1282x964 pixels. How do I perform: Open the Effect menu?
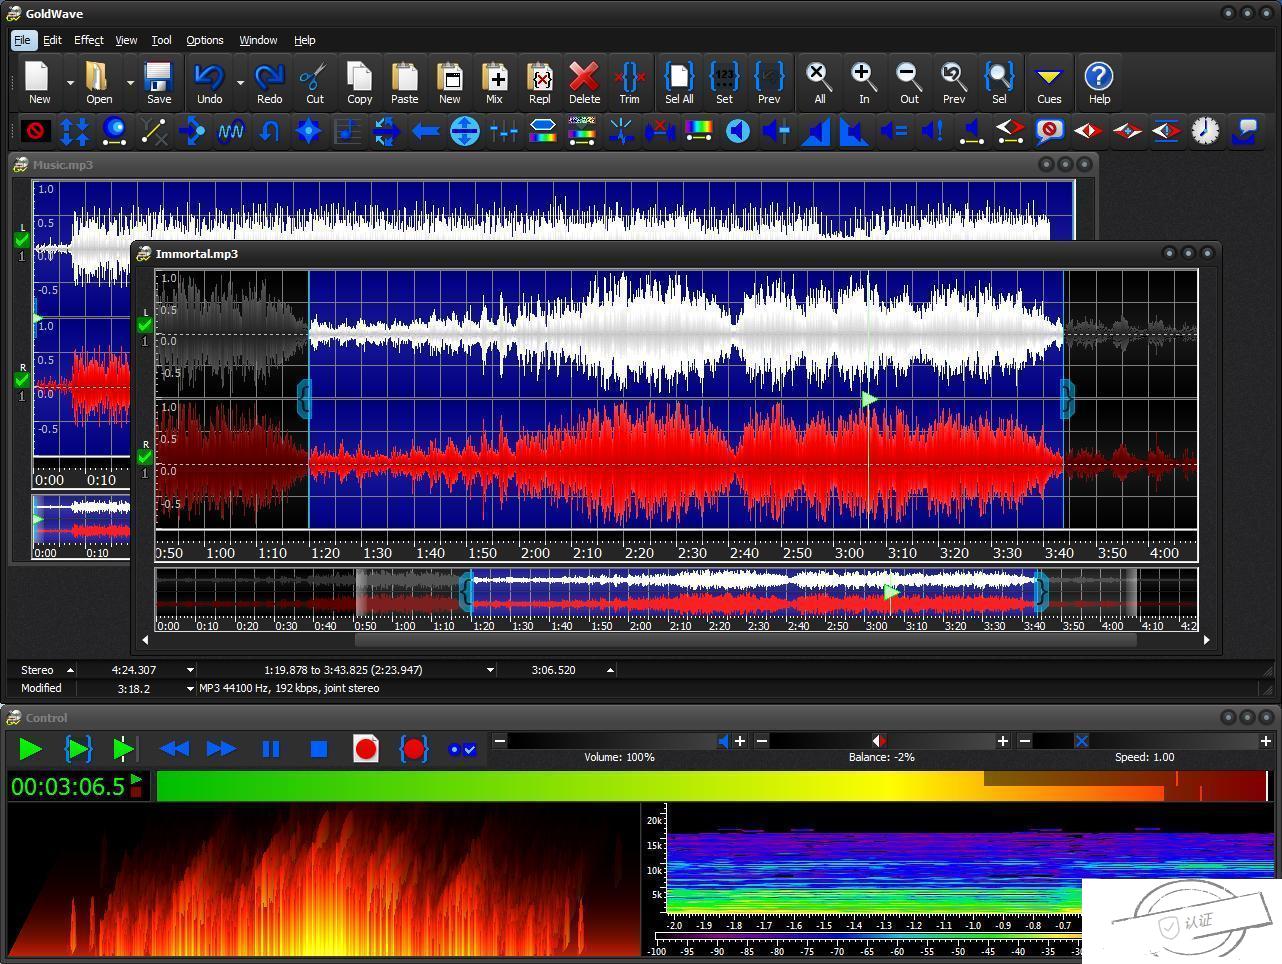tap(88, 40)
